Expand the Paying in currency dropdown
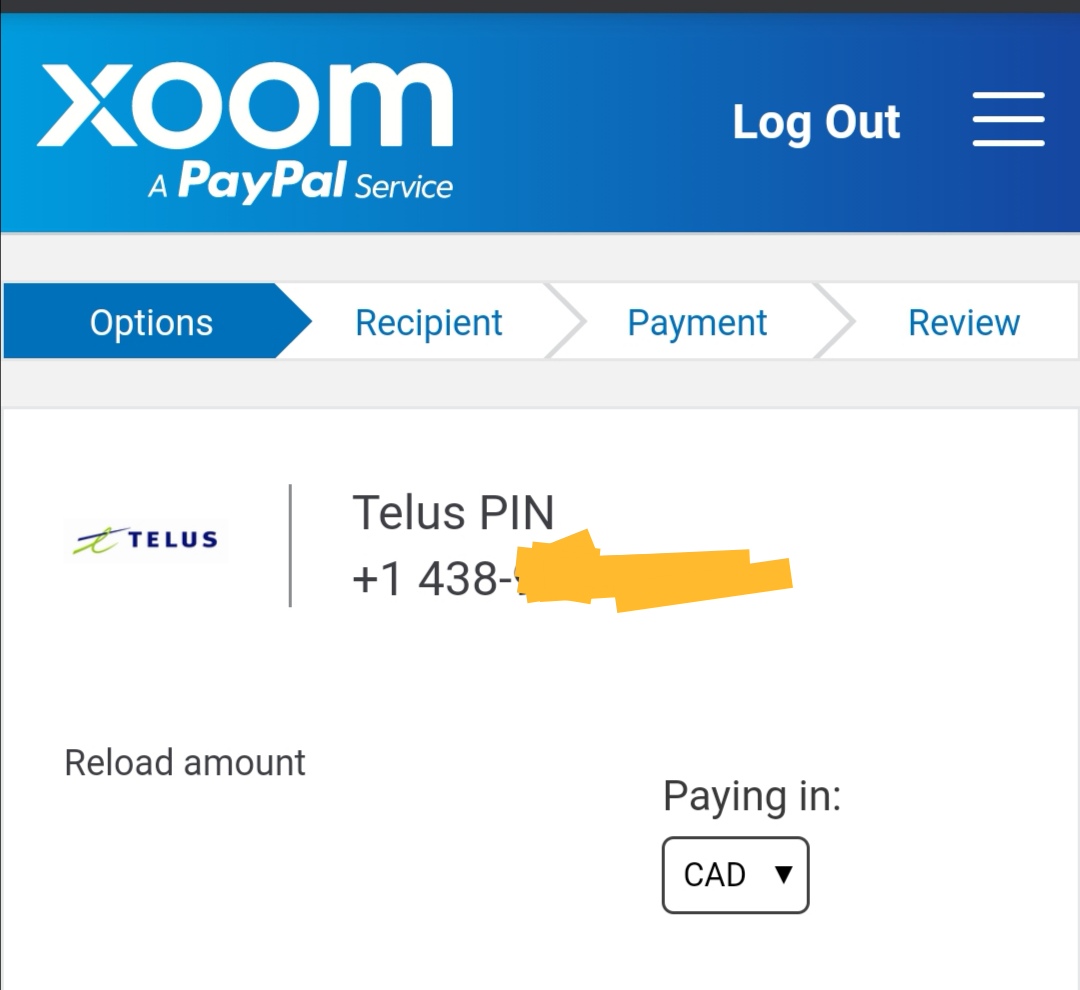 click(735, 875)
